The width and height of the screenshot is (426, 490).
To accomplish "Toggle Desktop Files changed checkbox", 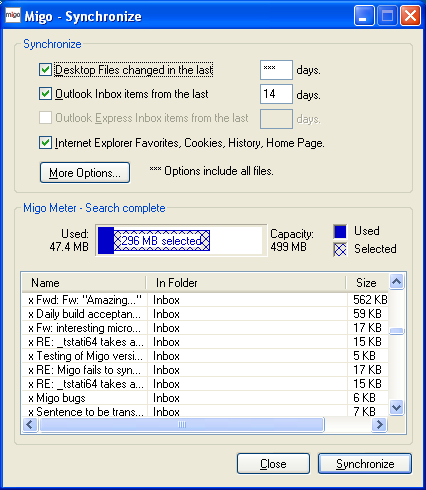I will pyautogui.click(x=45, y=70).
